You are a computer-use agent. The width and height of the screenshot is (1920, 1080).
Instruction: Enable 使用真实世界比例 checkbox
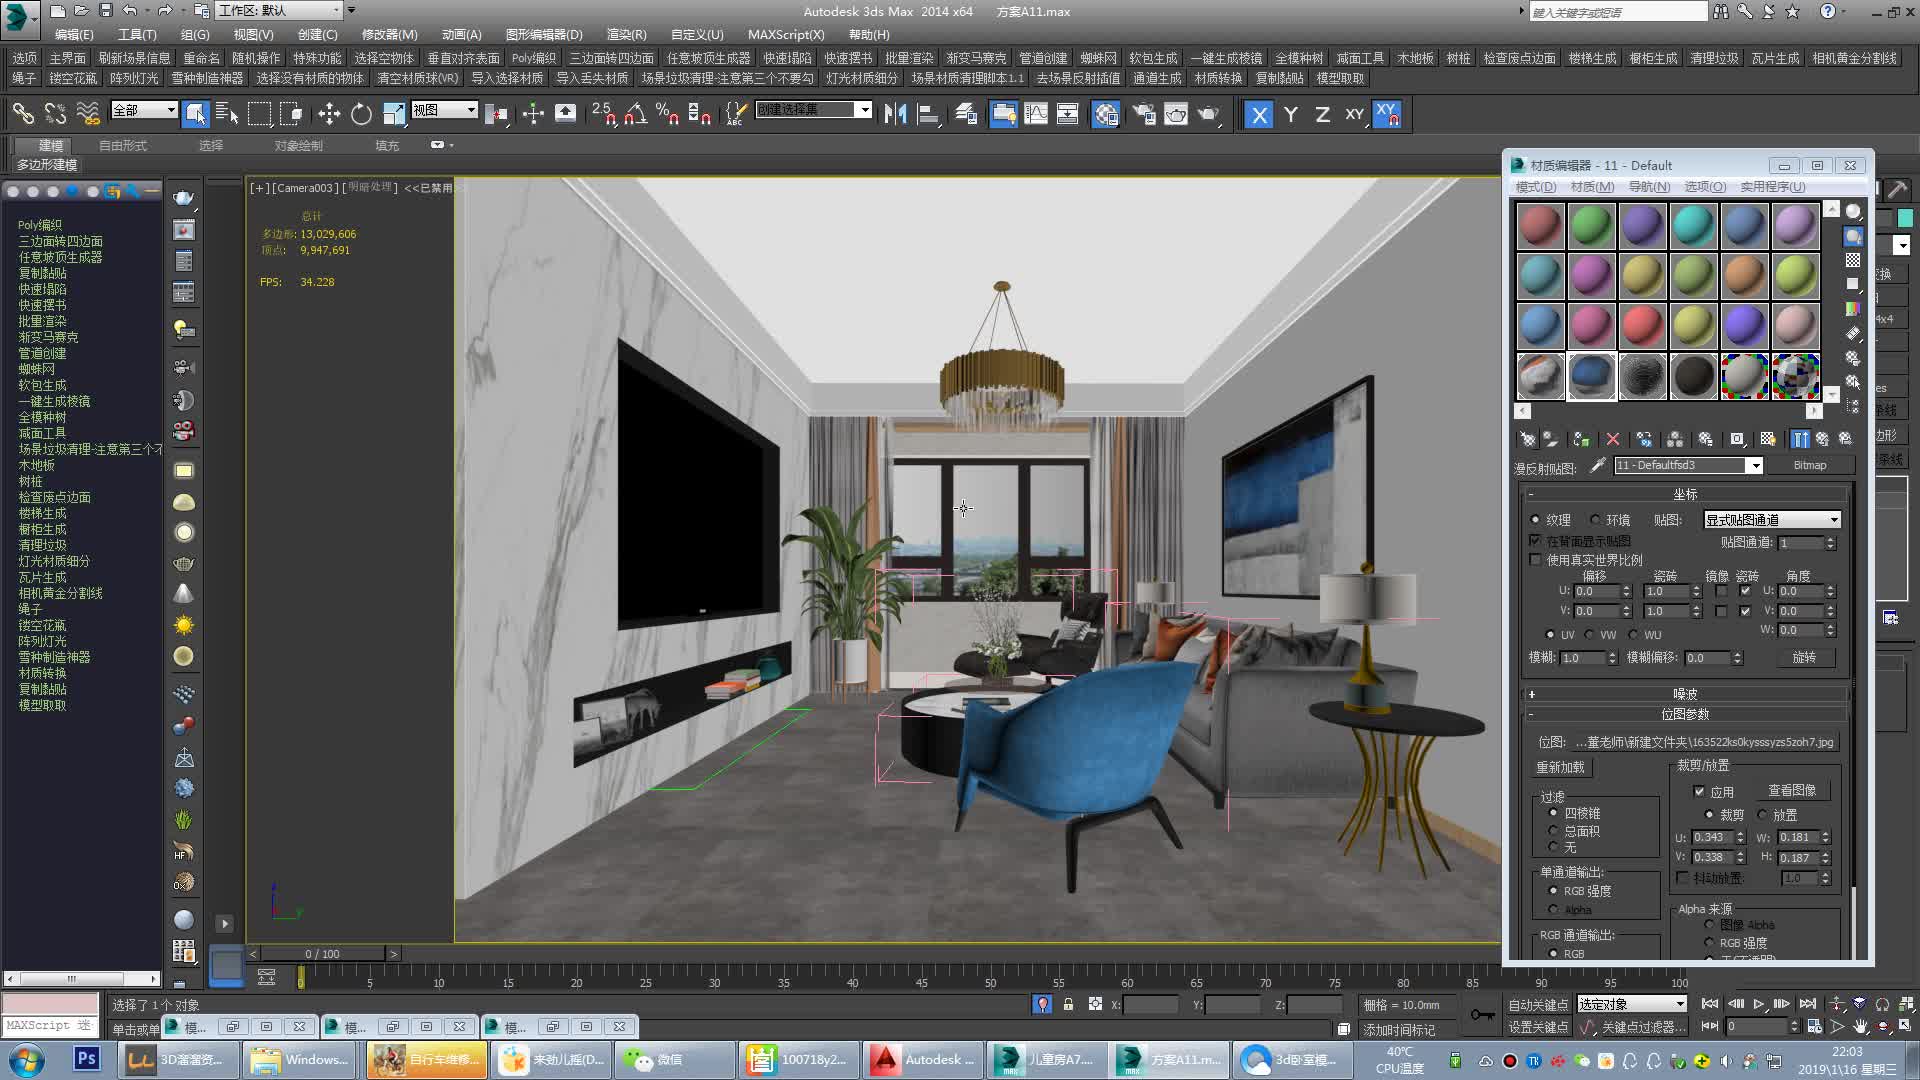coord(1536,560)
